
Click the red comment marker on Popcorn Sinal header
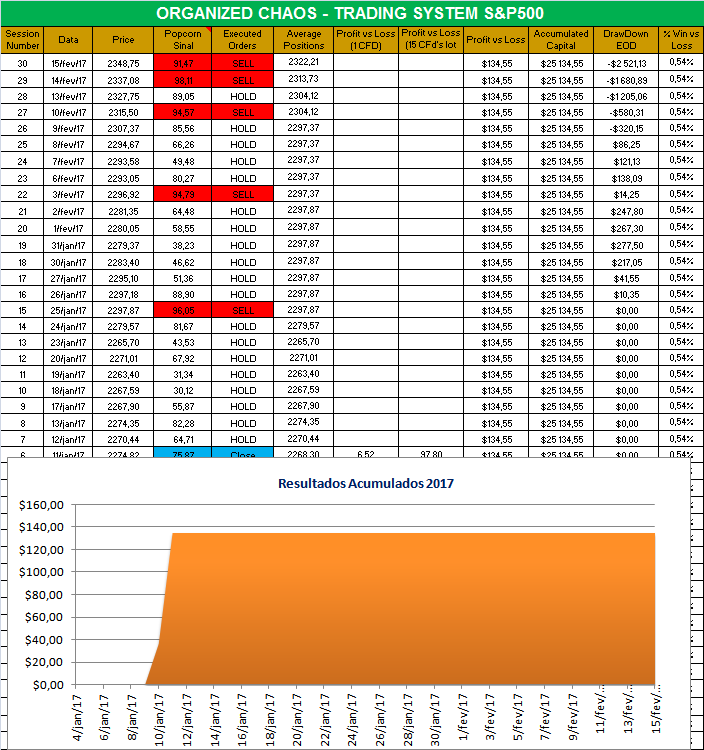pyautogui.click(x=209, y=30)
